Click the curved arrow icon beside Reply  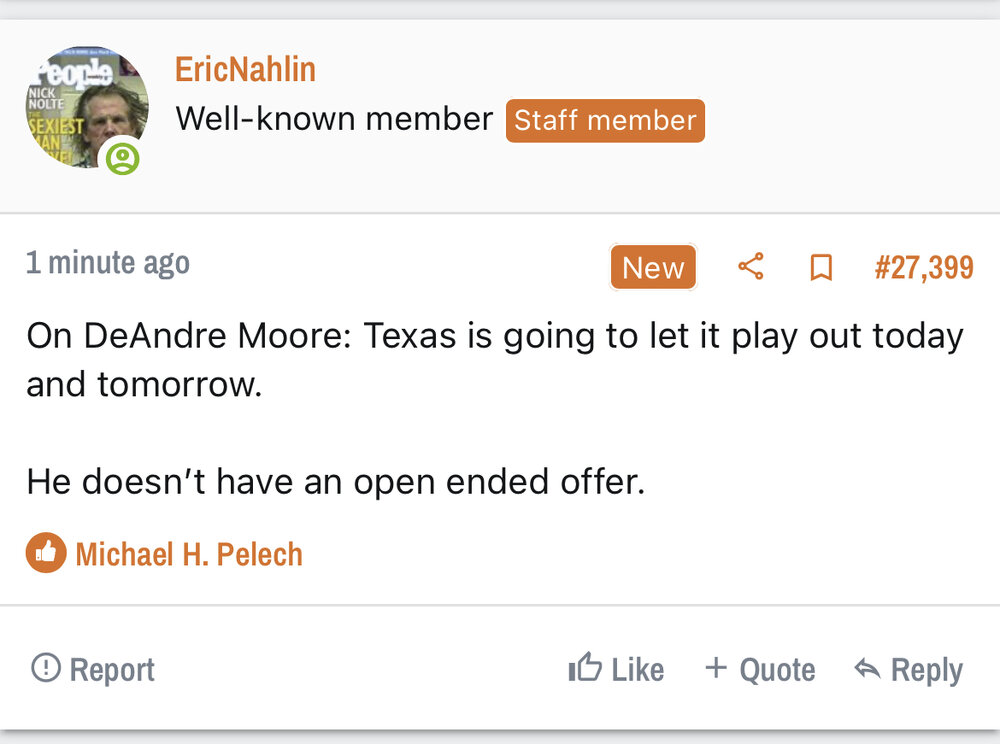point(867,669)
